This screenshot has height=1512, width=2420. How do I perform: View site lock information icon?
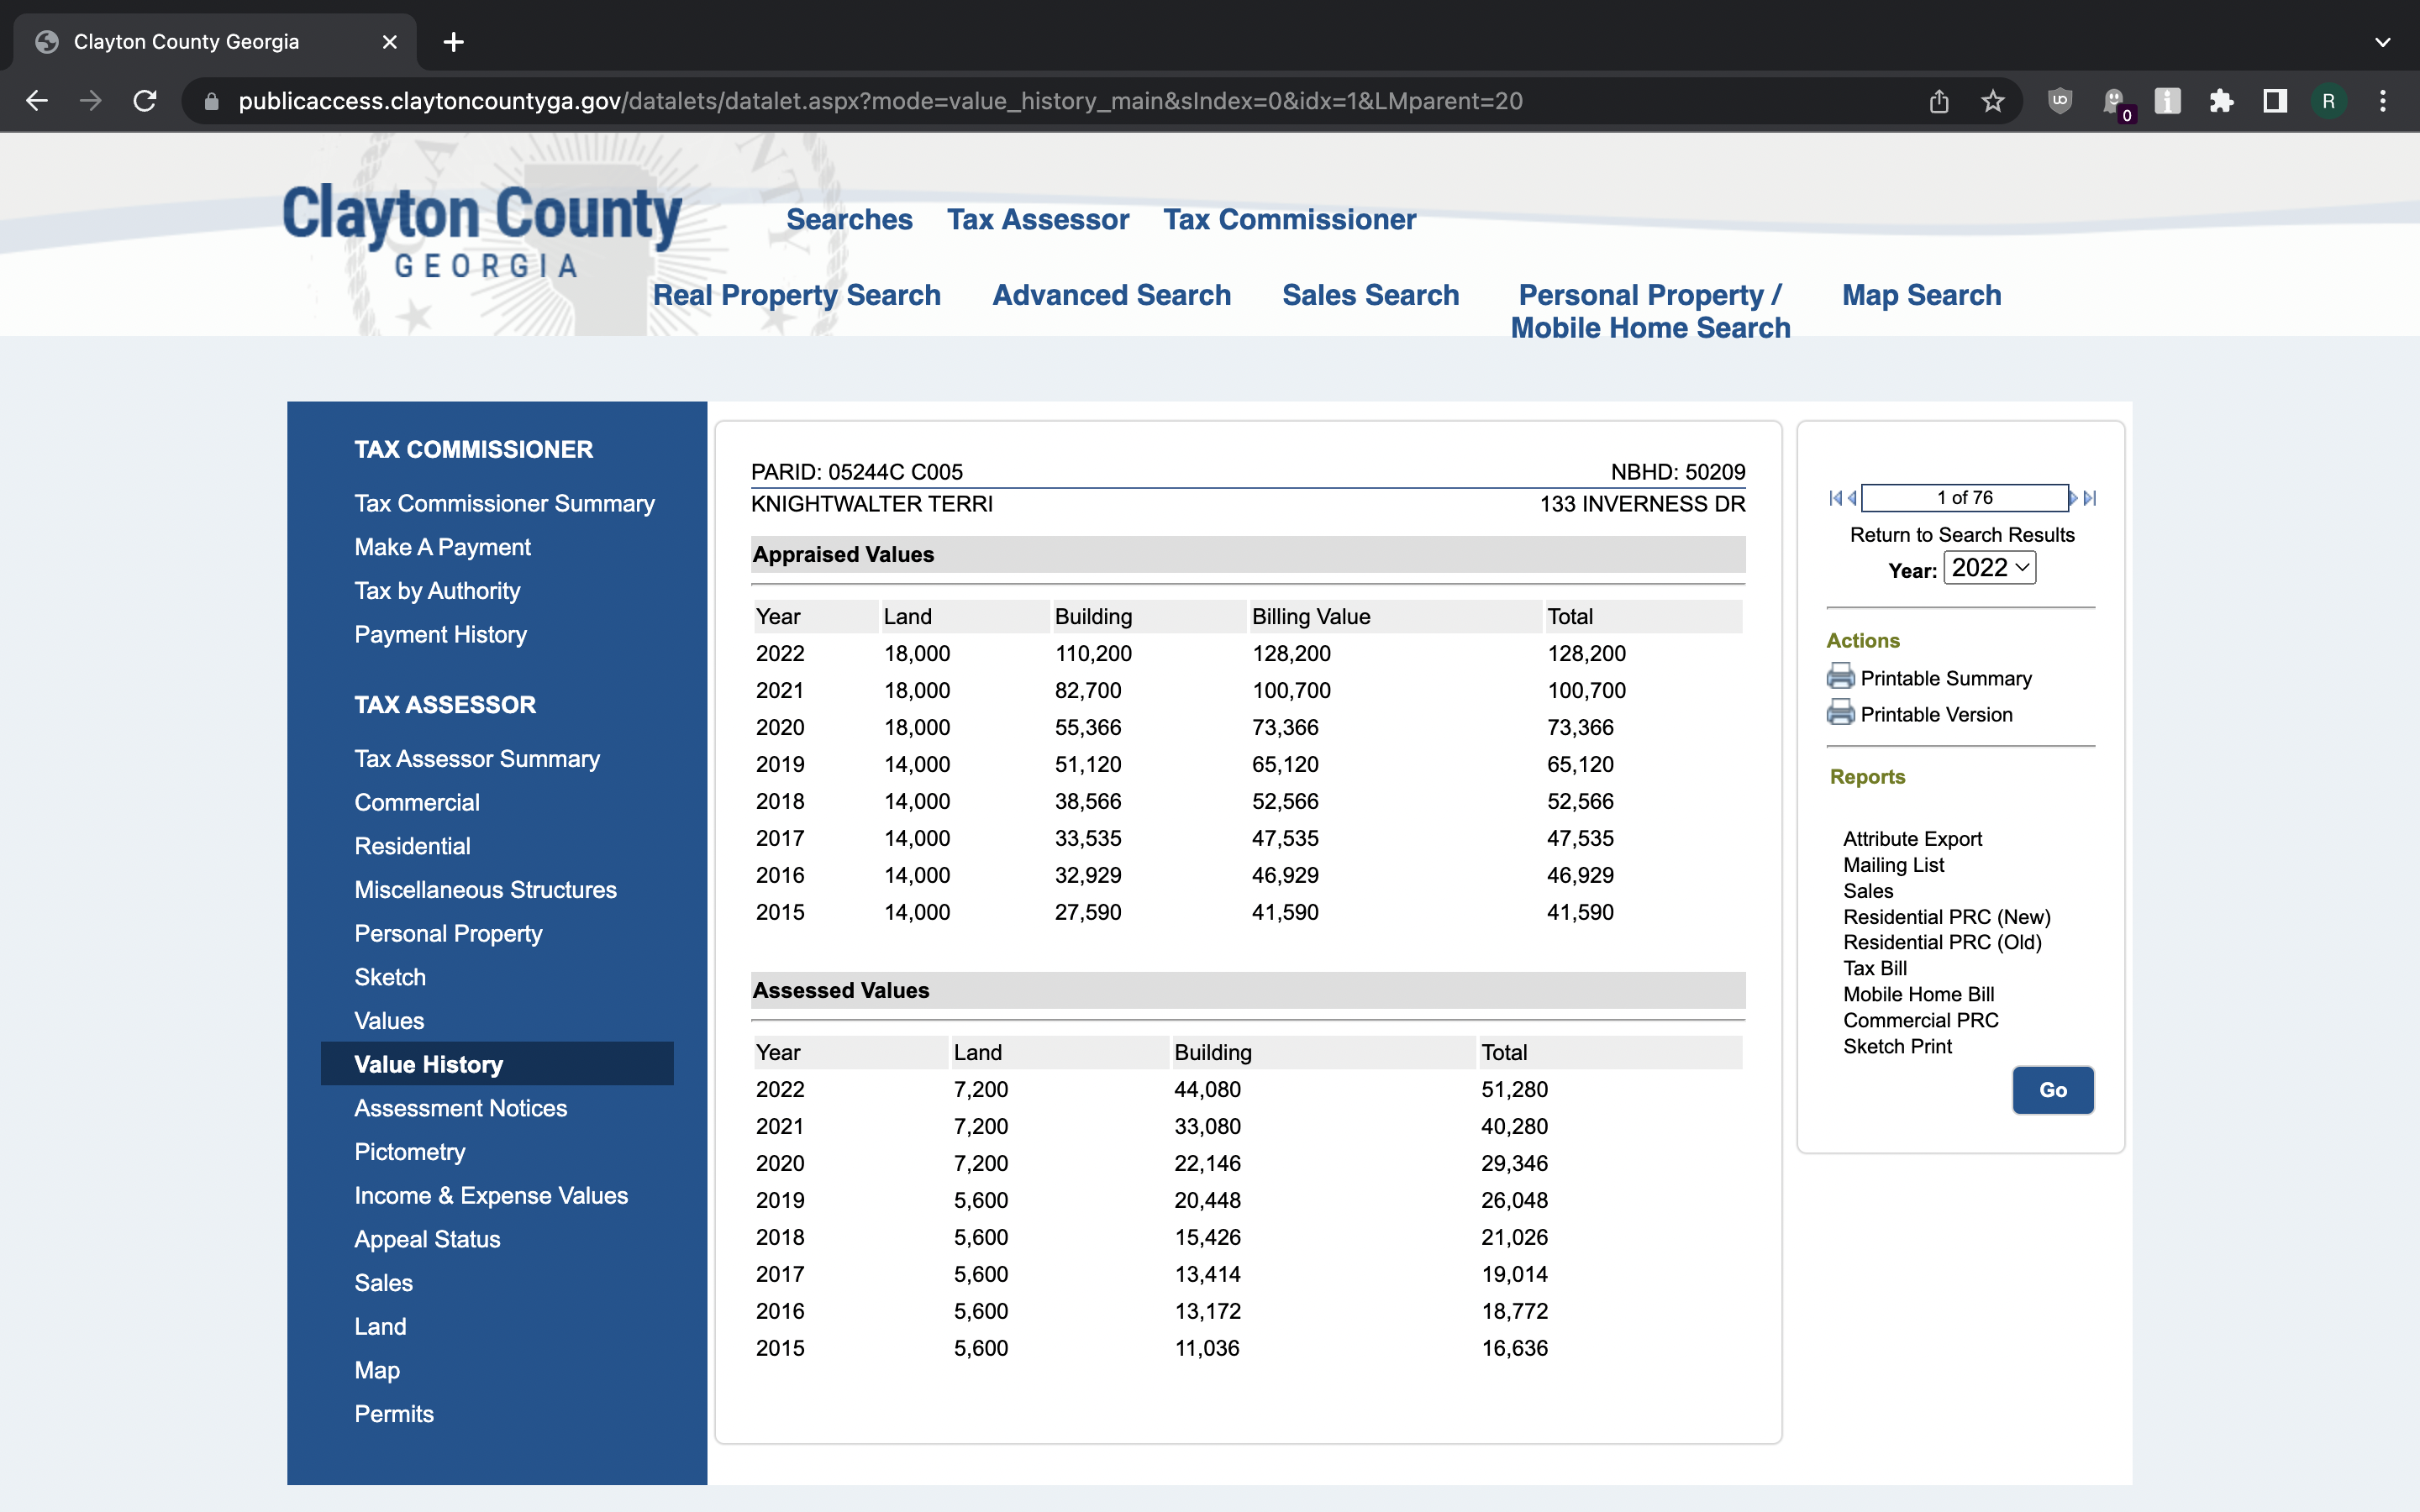coord(211,101)
